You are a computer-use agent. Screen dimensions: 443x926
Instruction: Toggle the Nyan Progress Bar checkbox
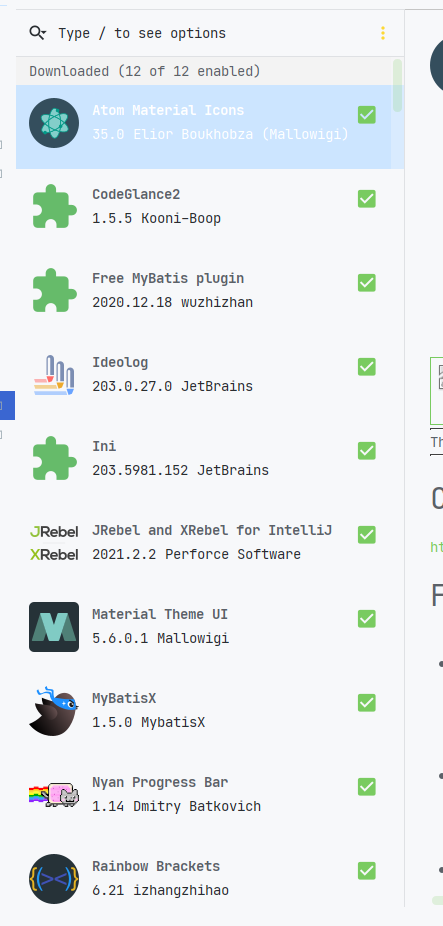click(x=367, y=787)
